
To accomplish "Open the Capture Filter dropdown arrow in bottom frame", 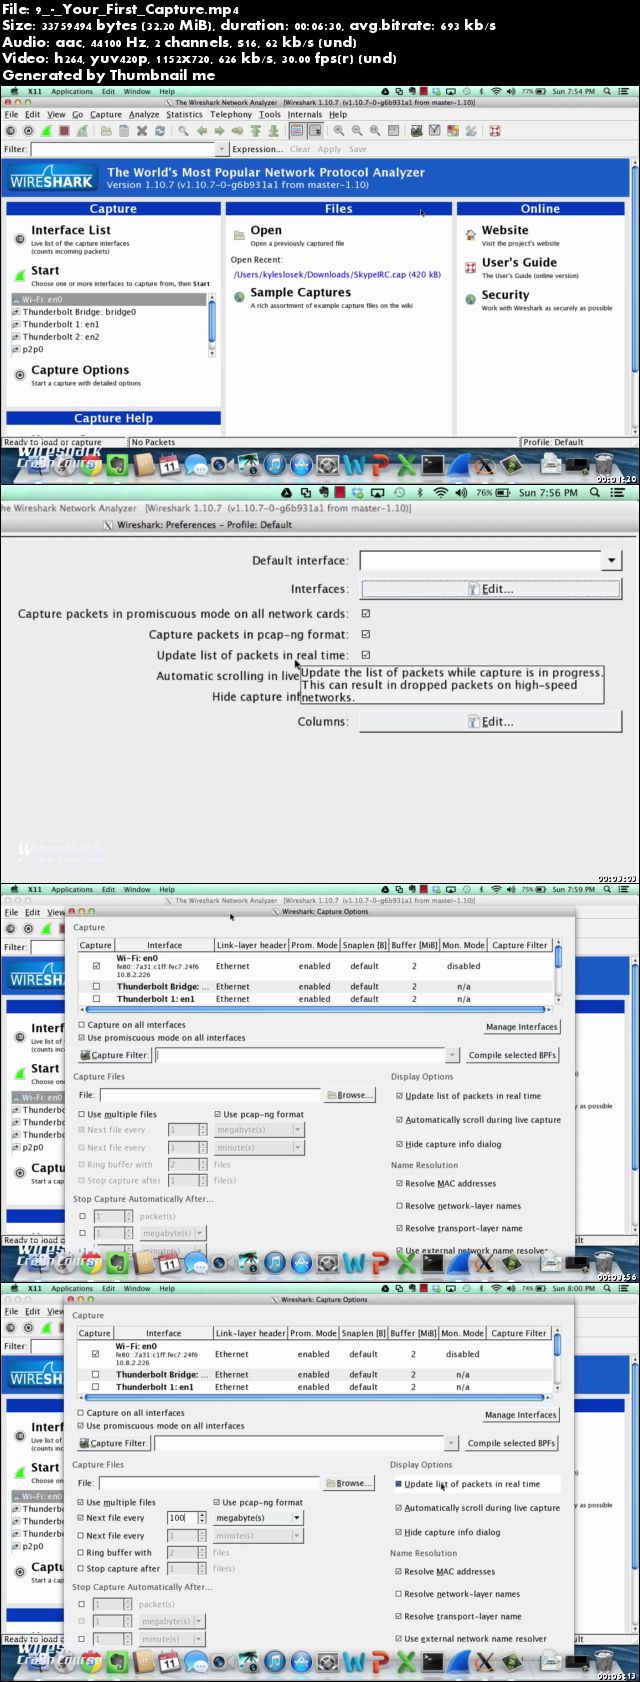I will (451, 1443).
